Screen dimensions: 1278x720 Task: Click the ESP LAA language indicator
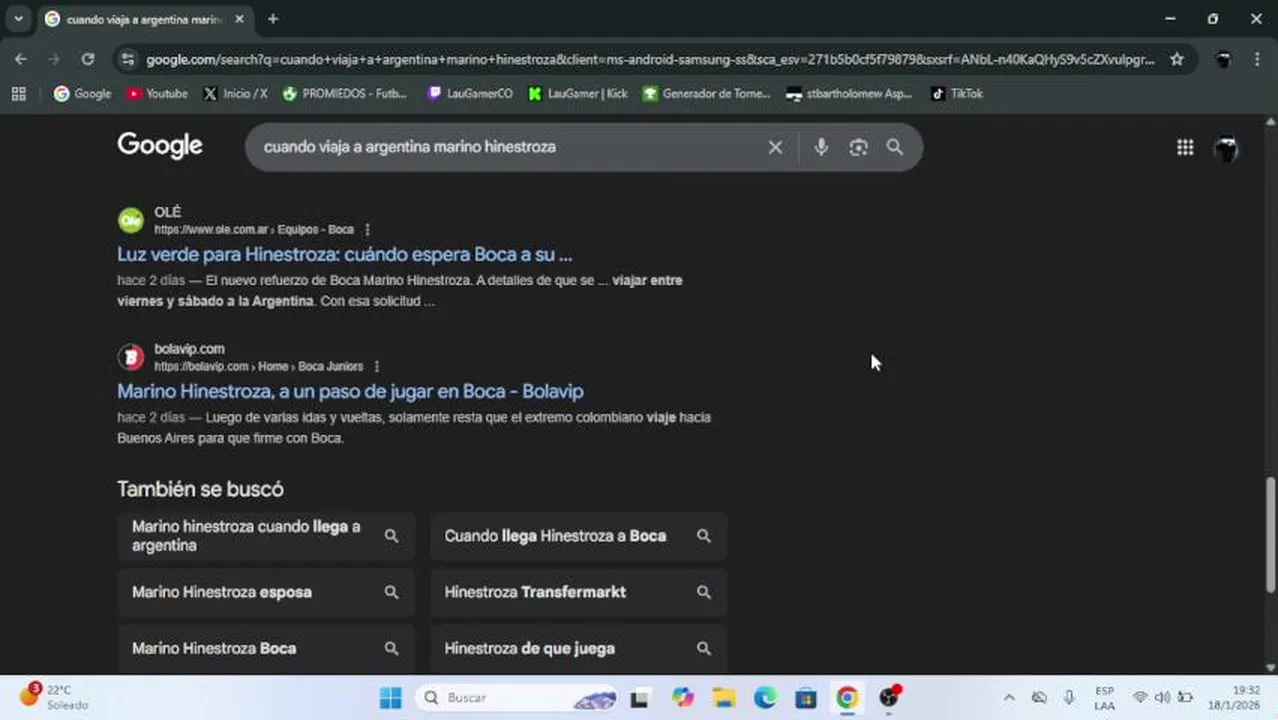point(1104,698)
